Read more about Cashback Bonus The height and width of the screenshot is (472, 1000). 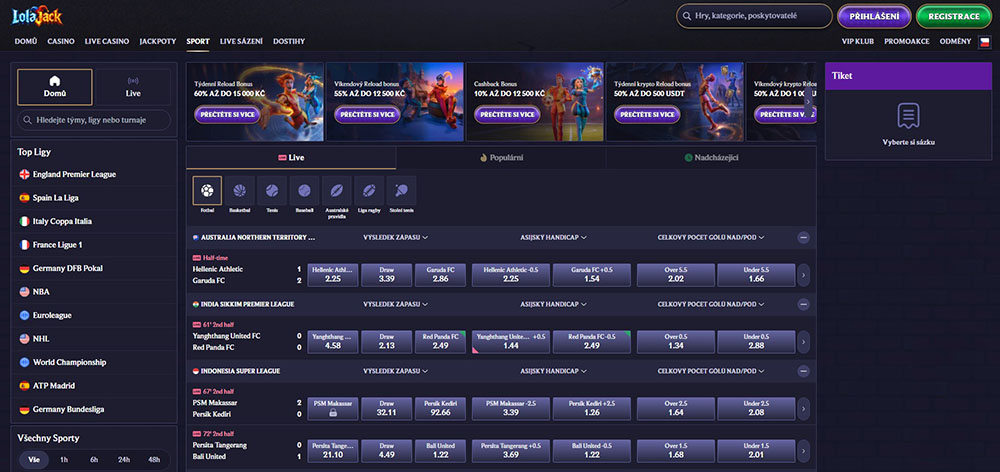507,115
